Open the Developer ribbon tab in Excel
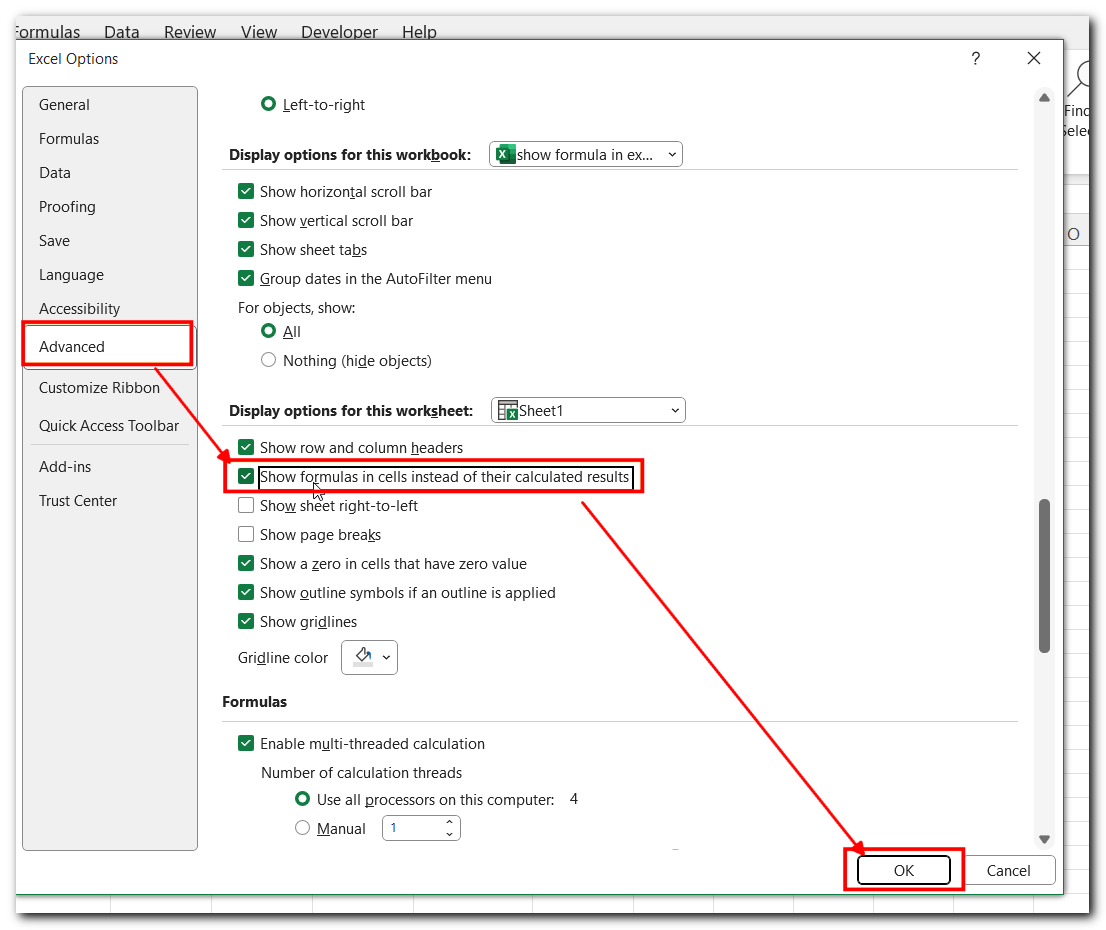This screenshot has height=930, width=1106. tap(339, 32)
